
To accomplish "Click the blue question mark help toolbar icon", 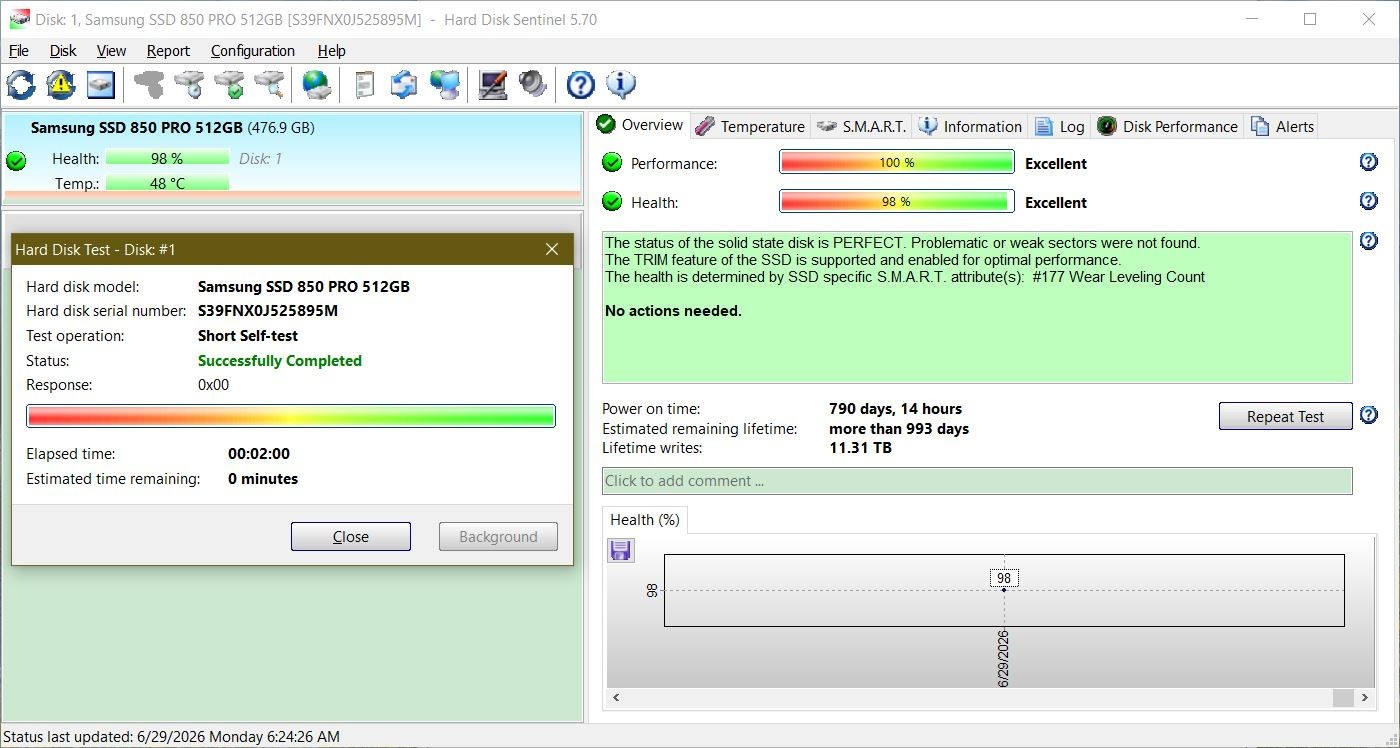I will 580,85.
